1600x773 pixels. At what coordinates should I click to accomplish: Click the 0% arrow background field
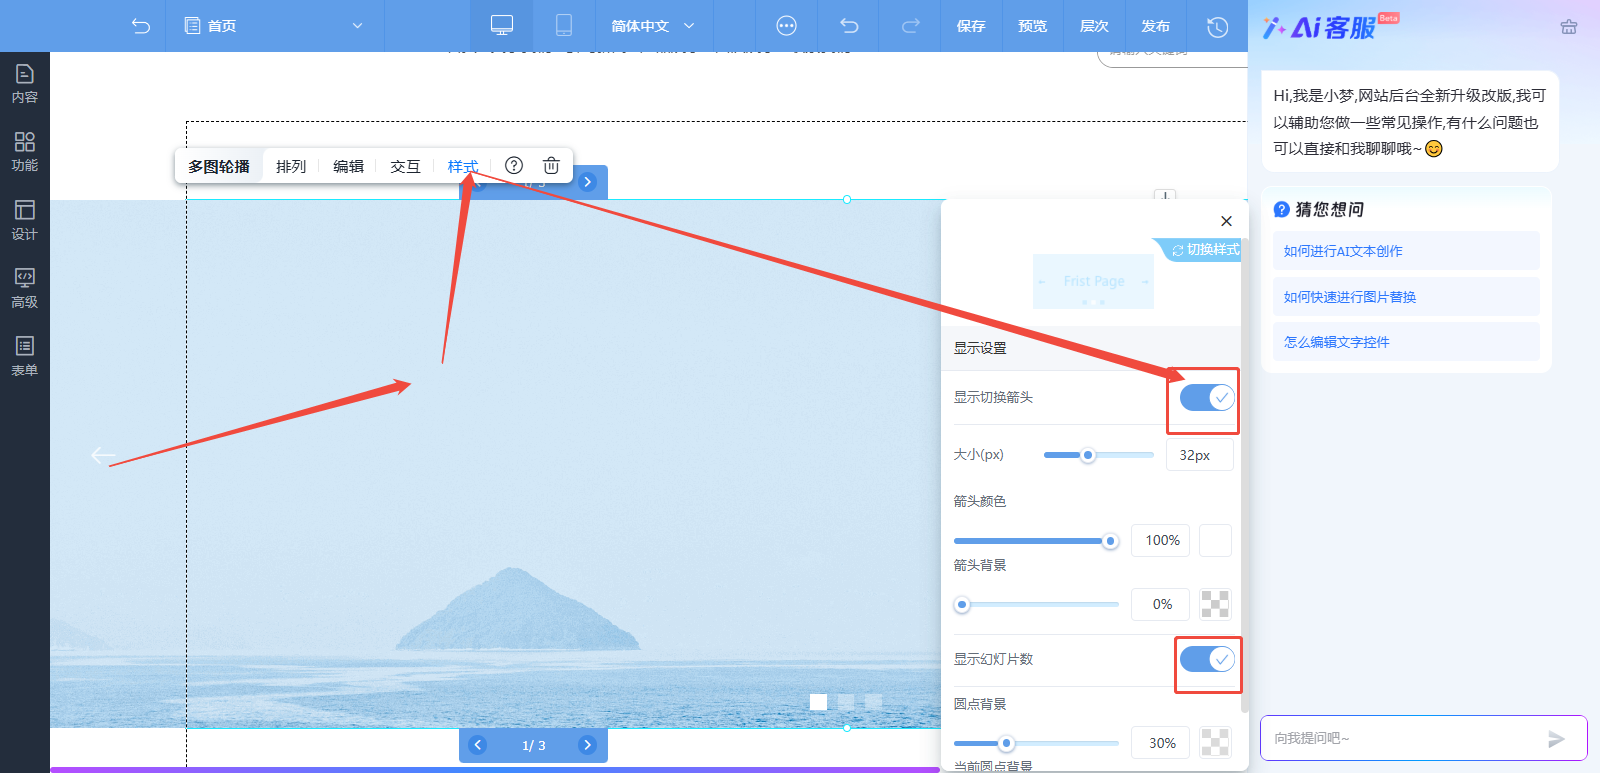click(x=1161, y=604)
